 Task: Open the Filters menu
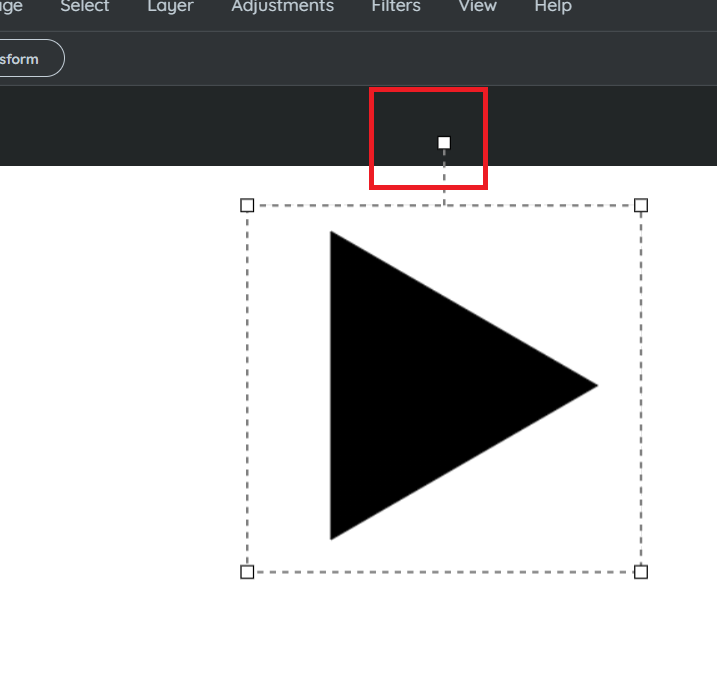[x=396, y=6]
